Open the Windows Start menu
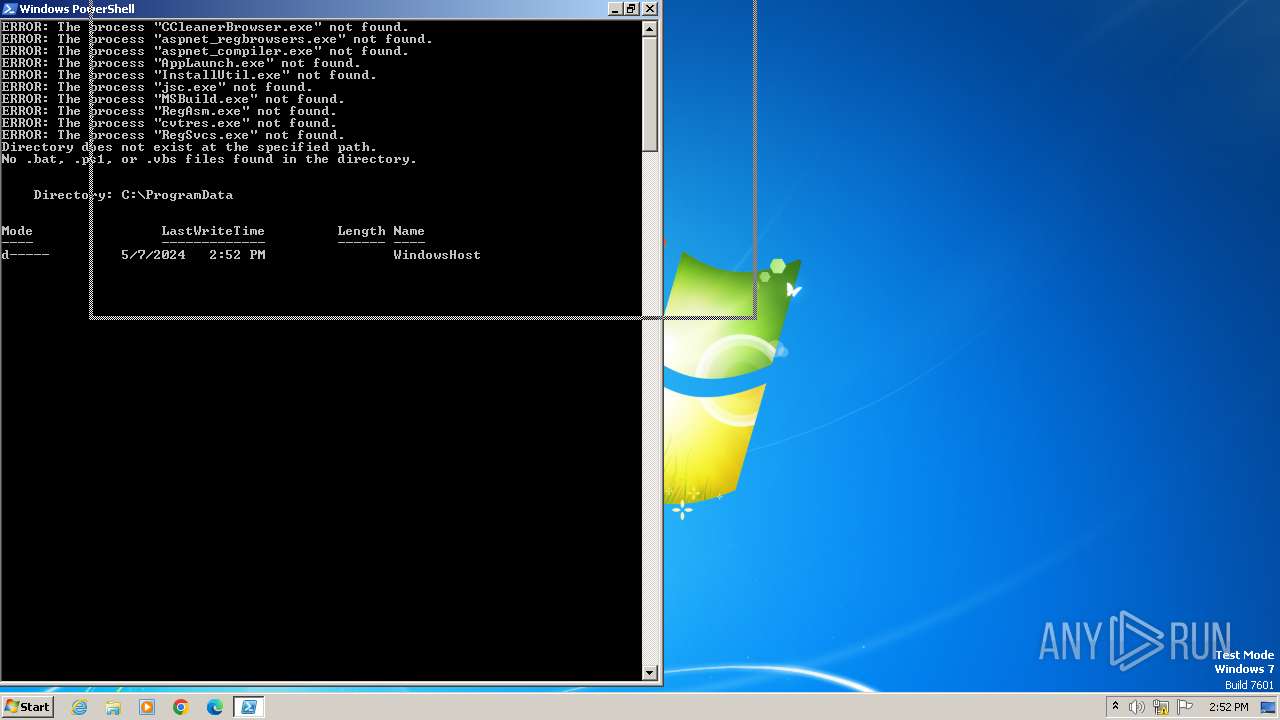 click(x=27, y=707)
